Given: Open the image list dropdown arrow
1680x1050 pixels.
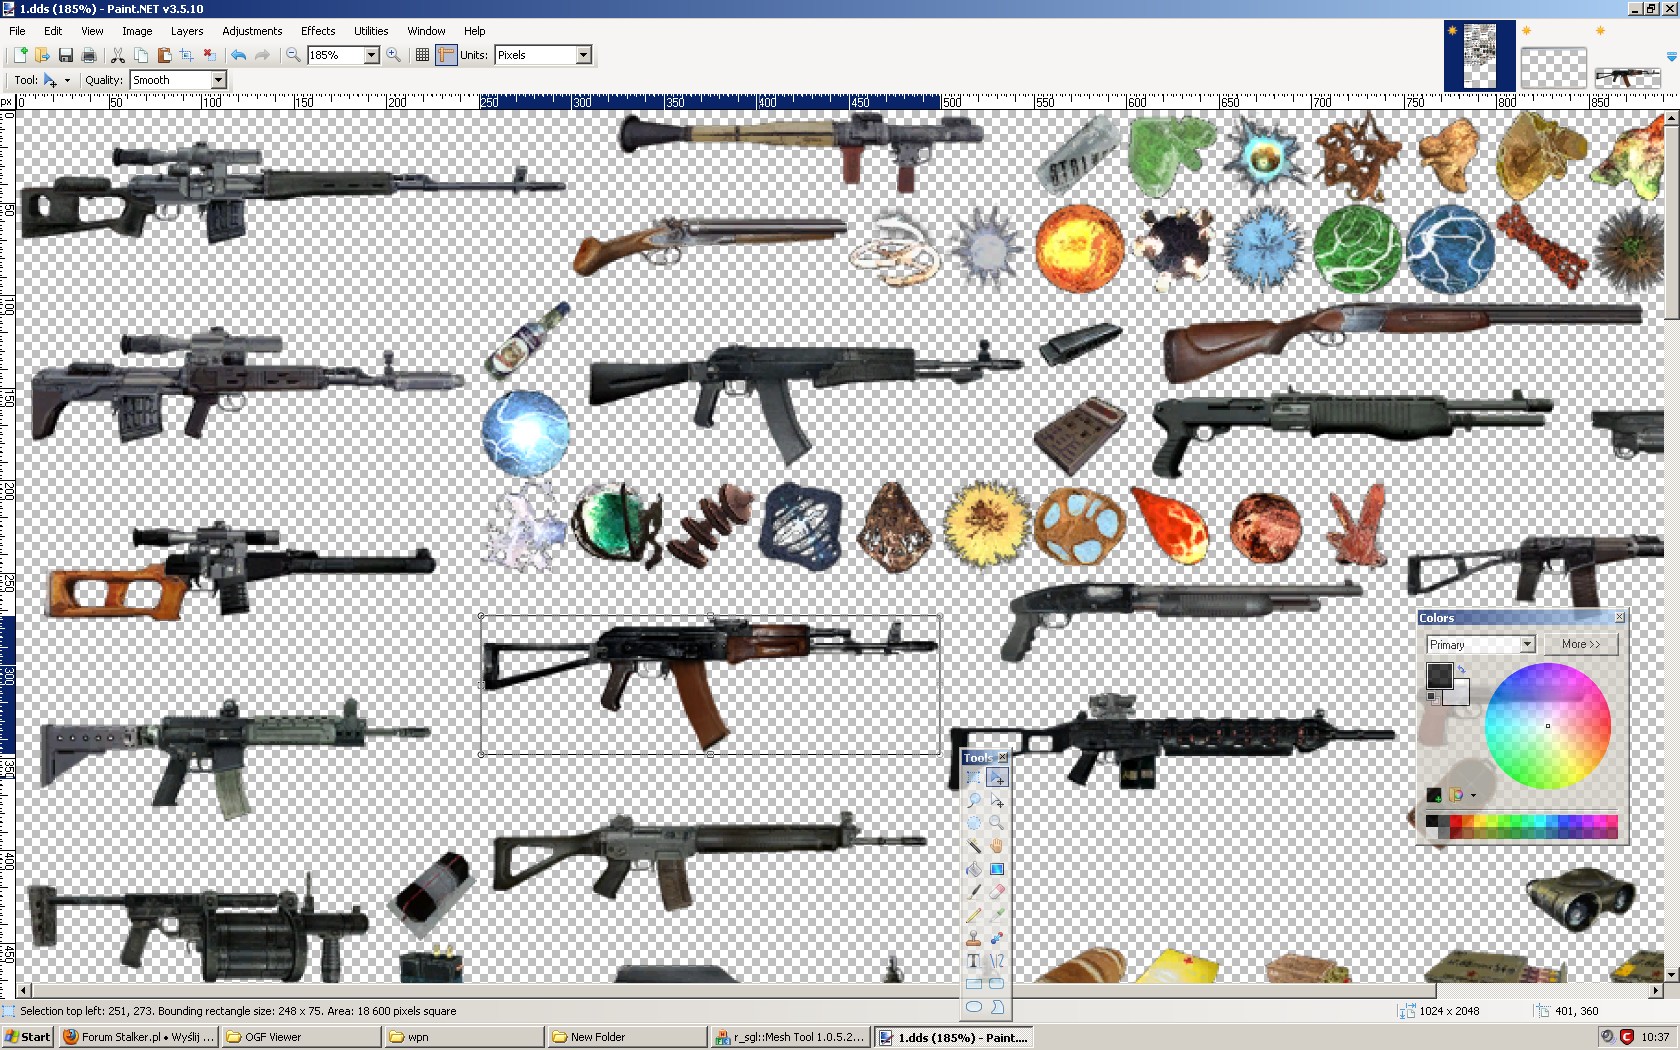Looking at the screenshot, I should (x=1671, y=57).
